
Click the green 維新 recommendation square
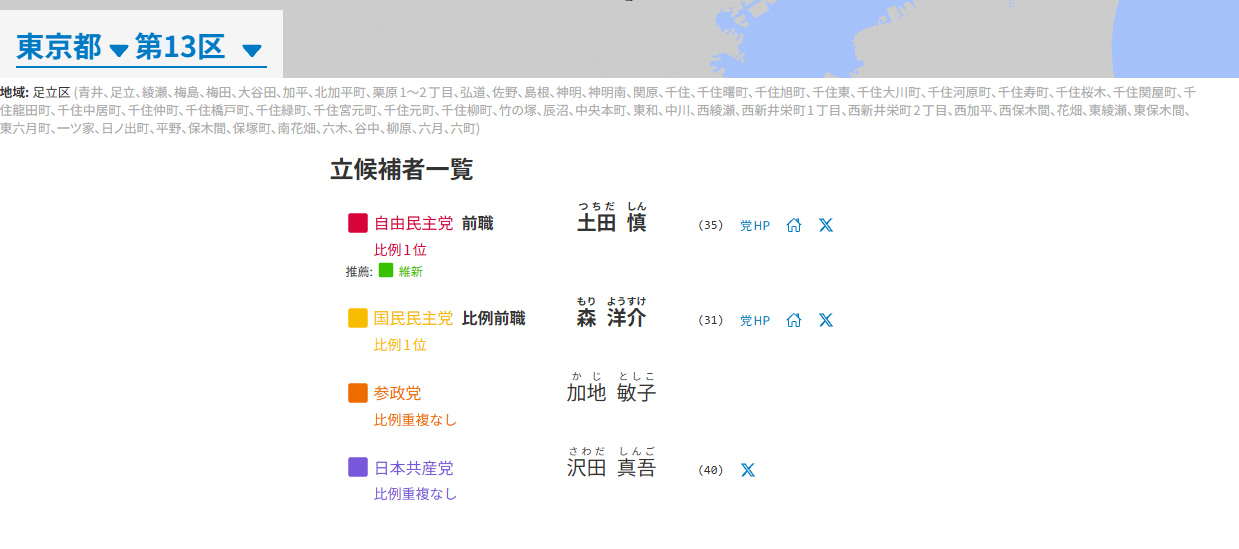click(386, 270)
